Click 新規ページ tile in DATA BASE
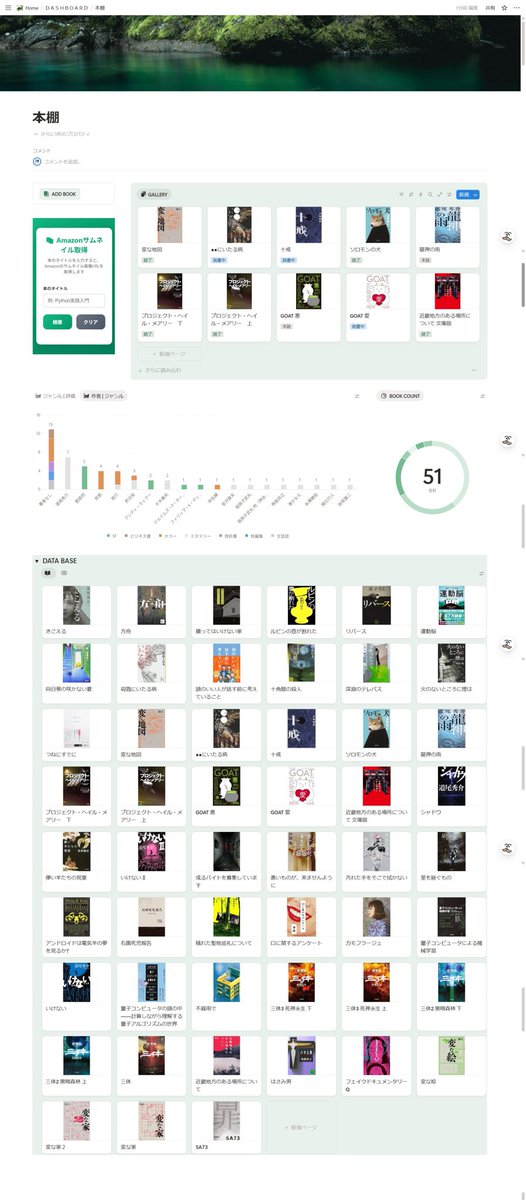This screenshot has width=526, height=1200. (x=301, y=1127)
